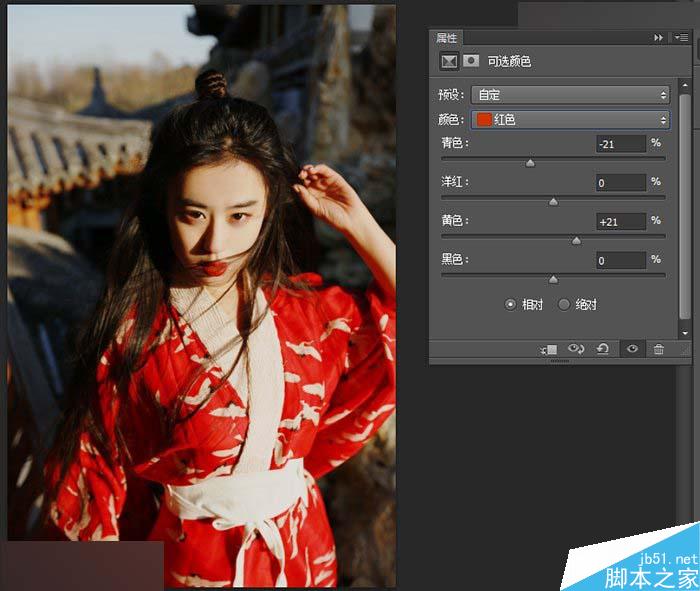The image size is (700, 591).
Task: Delete the adjustment layer with the trash icon
Action: [x=658, y=349]
